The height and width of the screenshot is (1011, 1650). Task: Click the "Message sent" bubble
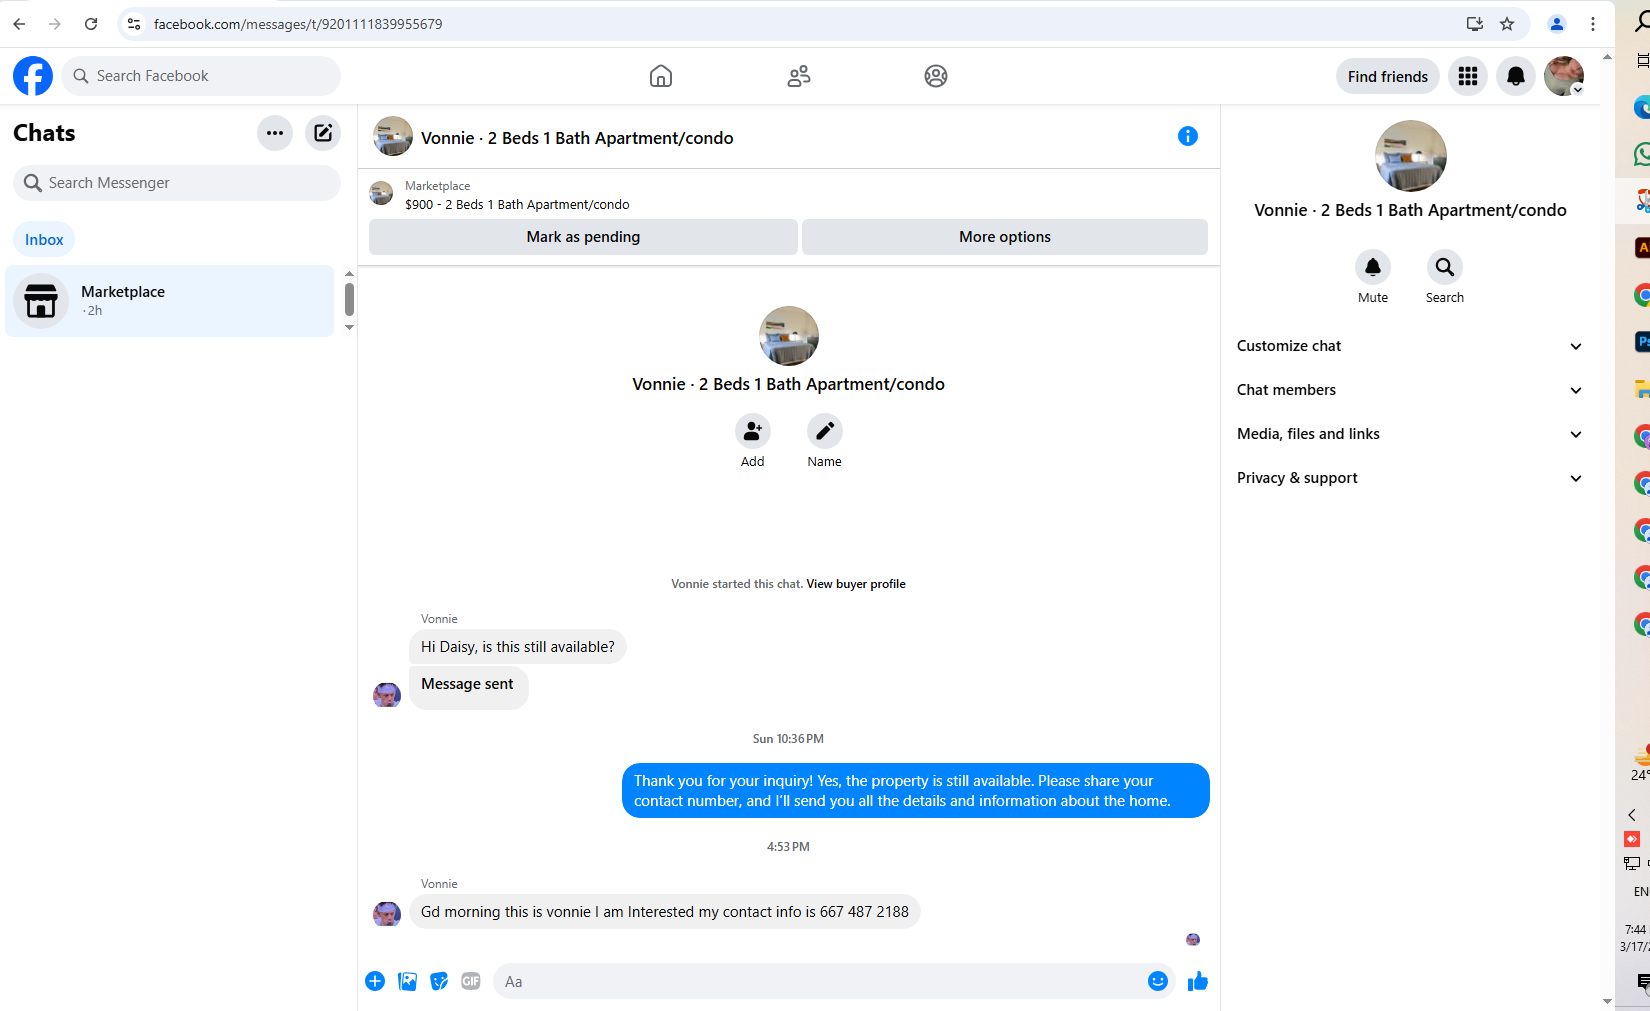click(x=468, y=686)
